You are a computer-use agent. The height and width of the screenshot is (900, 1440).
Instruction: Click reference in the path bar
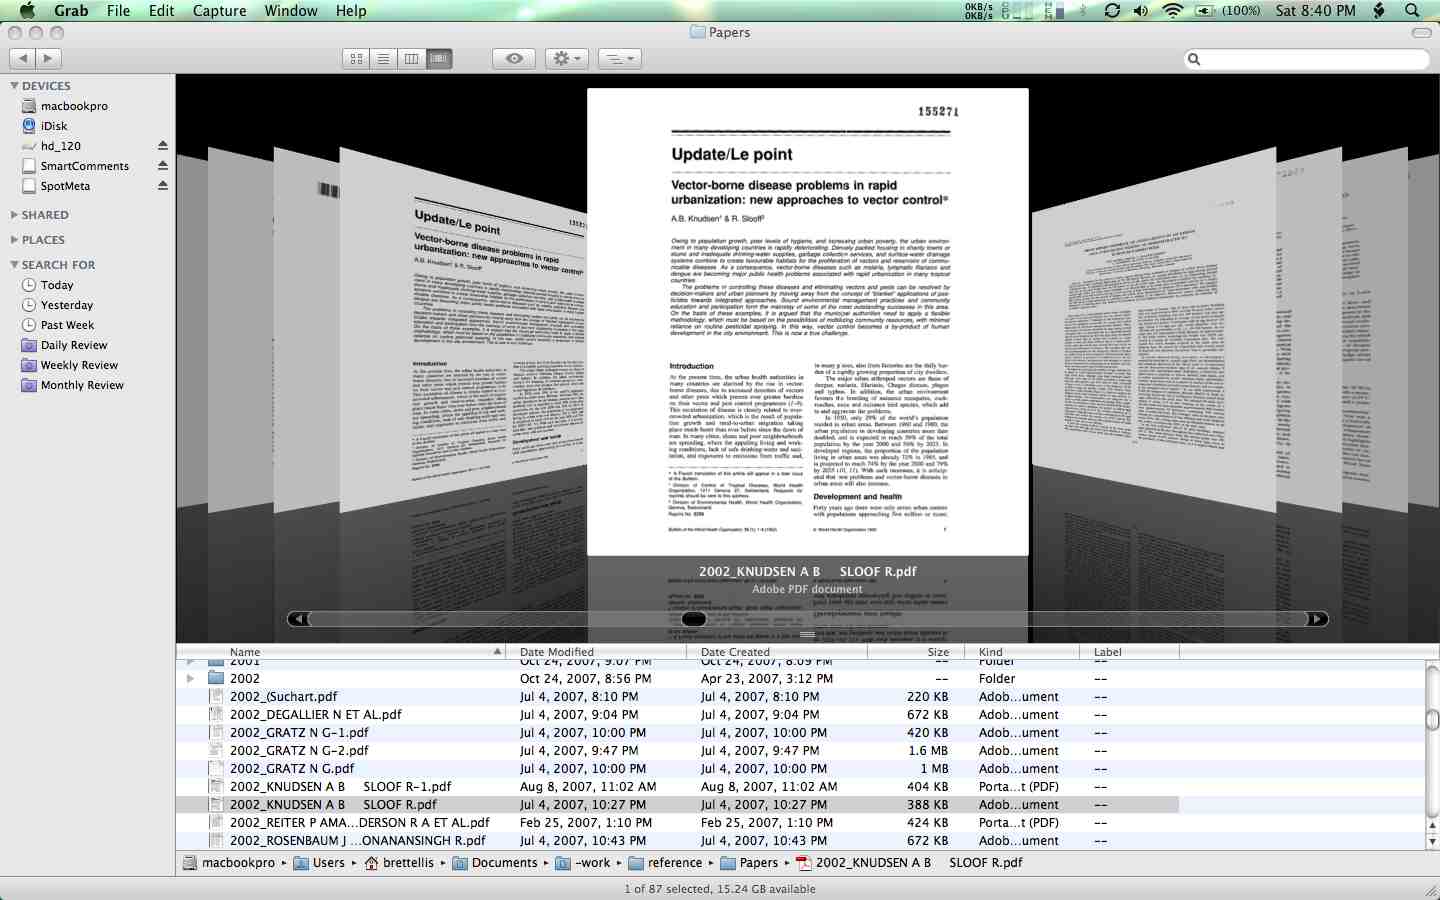pyautogui.click(x=665, y=863)
